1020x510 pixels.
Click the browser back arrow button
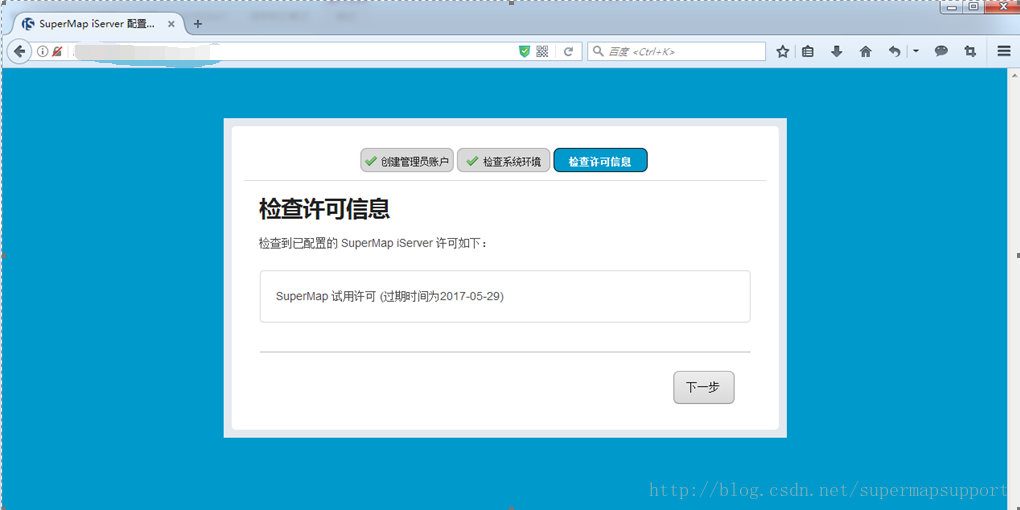click(20, 51)
